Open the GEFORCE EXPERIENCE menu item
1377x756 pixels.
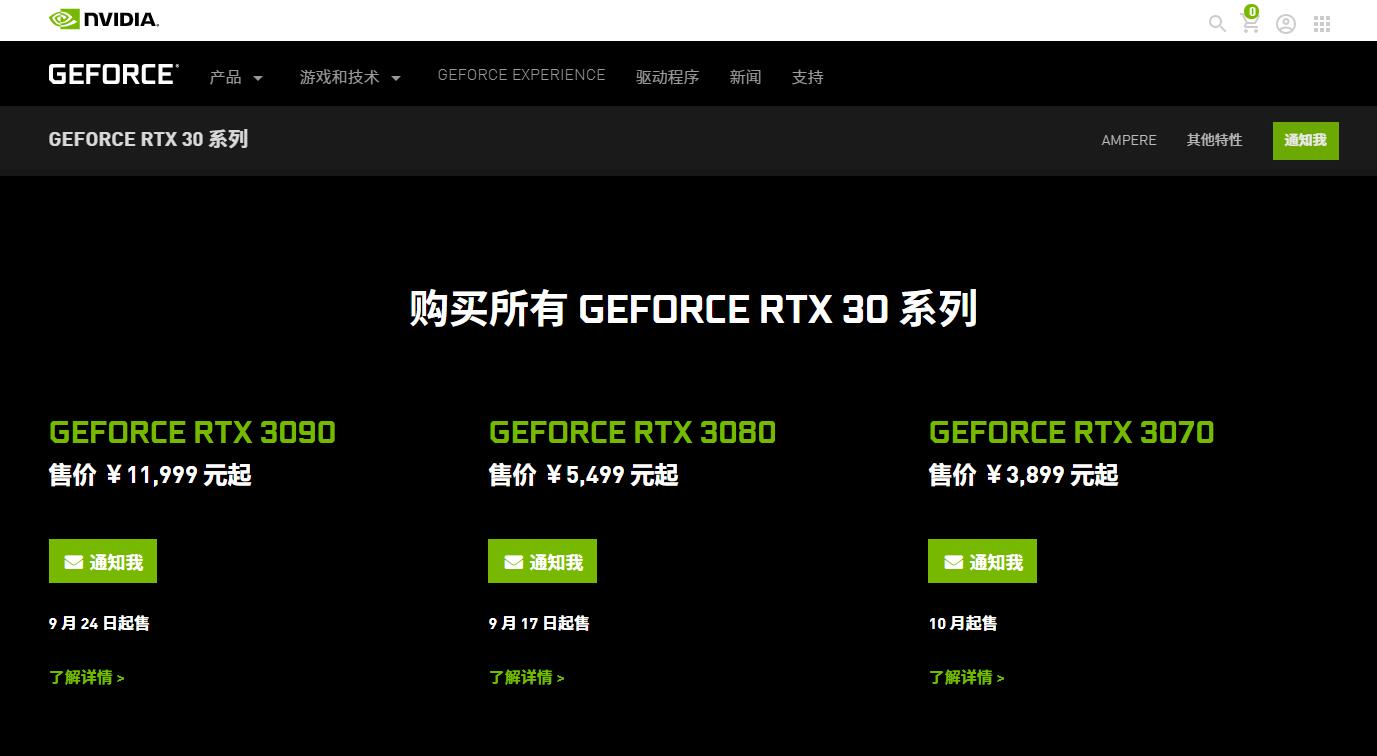521,75
